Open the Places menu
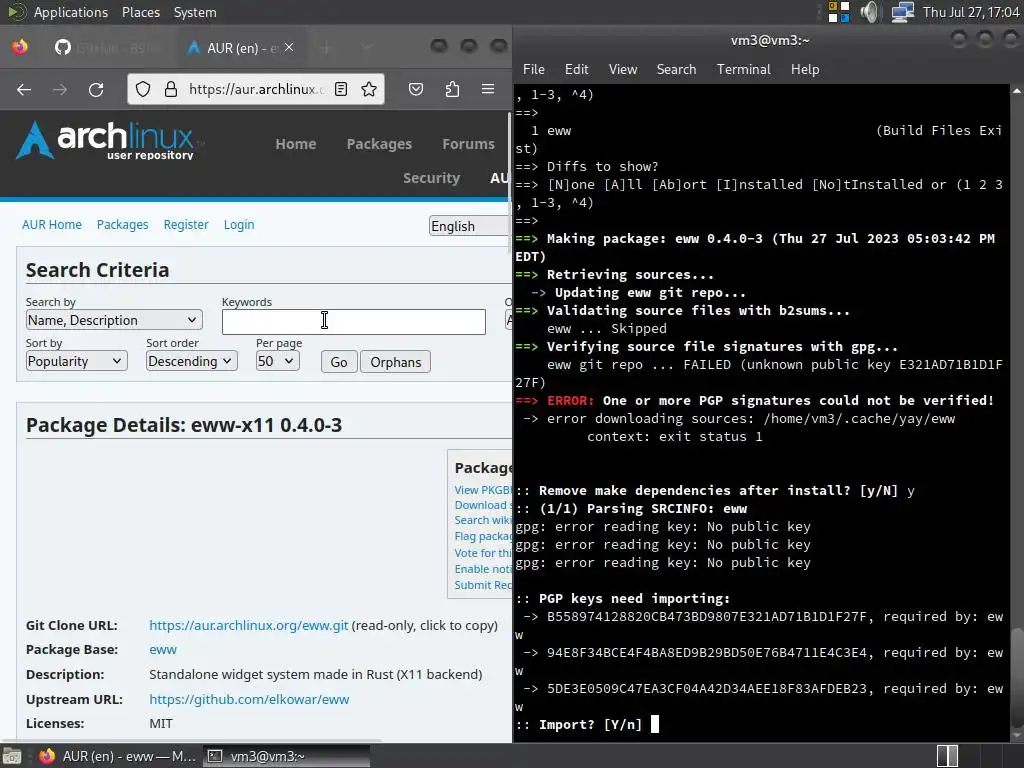 click(140, 12)
